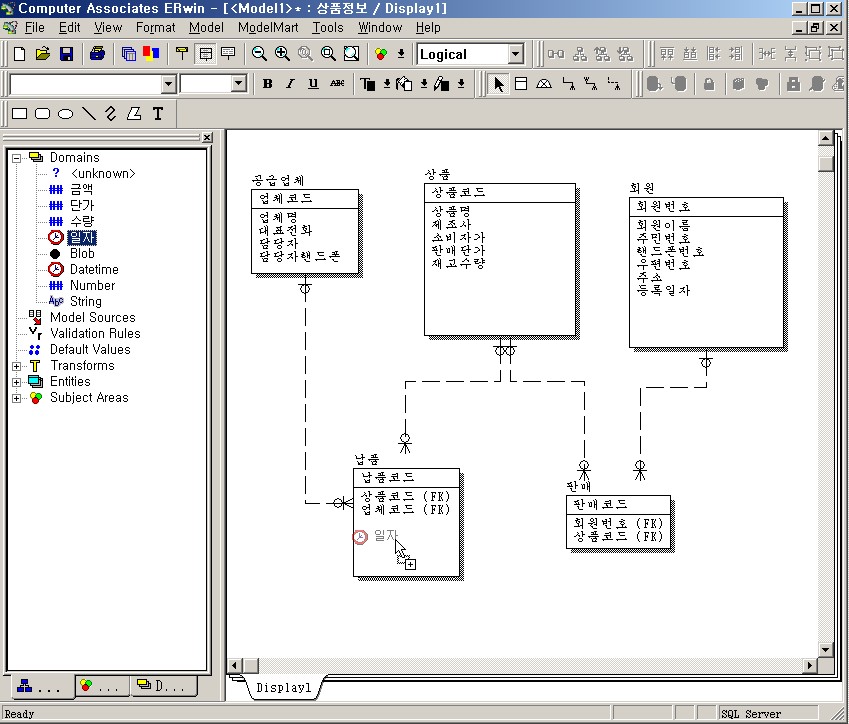Select the Entity creation tool
The width and height of the screenshot is (849, 724).
tap(521, 84)
